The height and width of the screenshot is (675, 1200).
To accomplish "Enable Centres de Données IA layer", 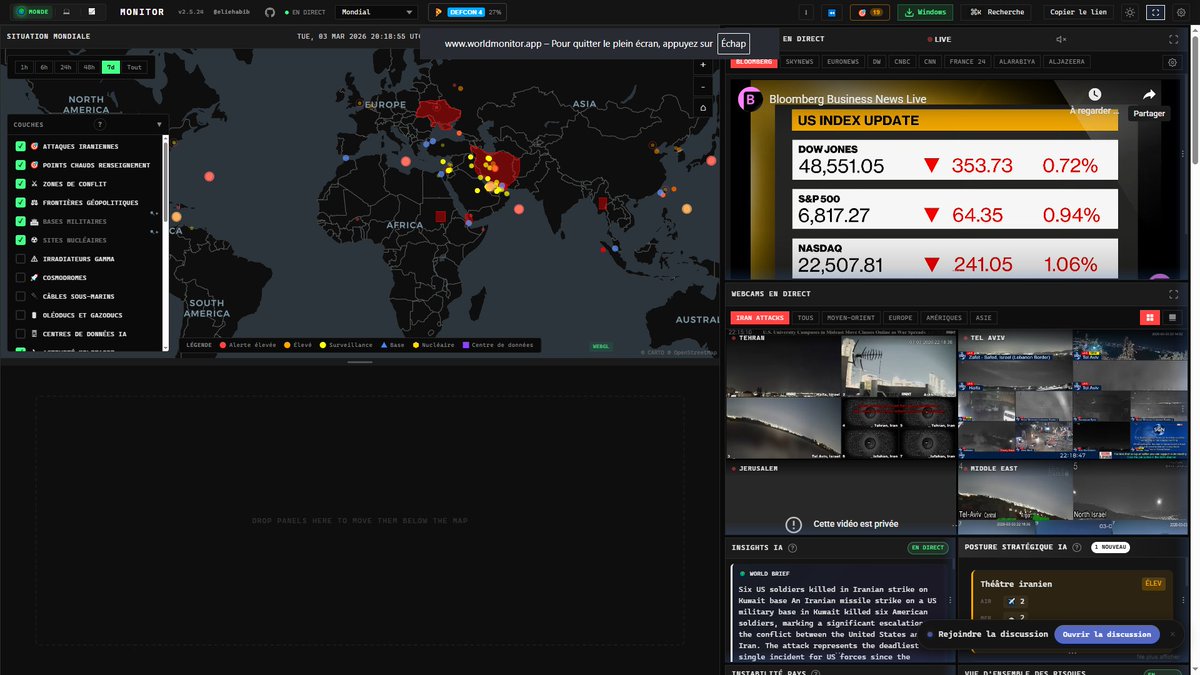I will [x=20, y=333].
